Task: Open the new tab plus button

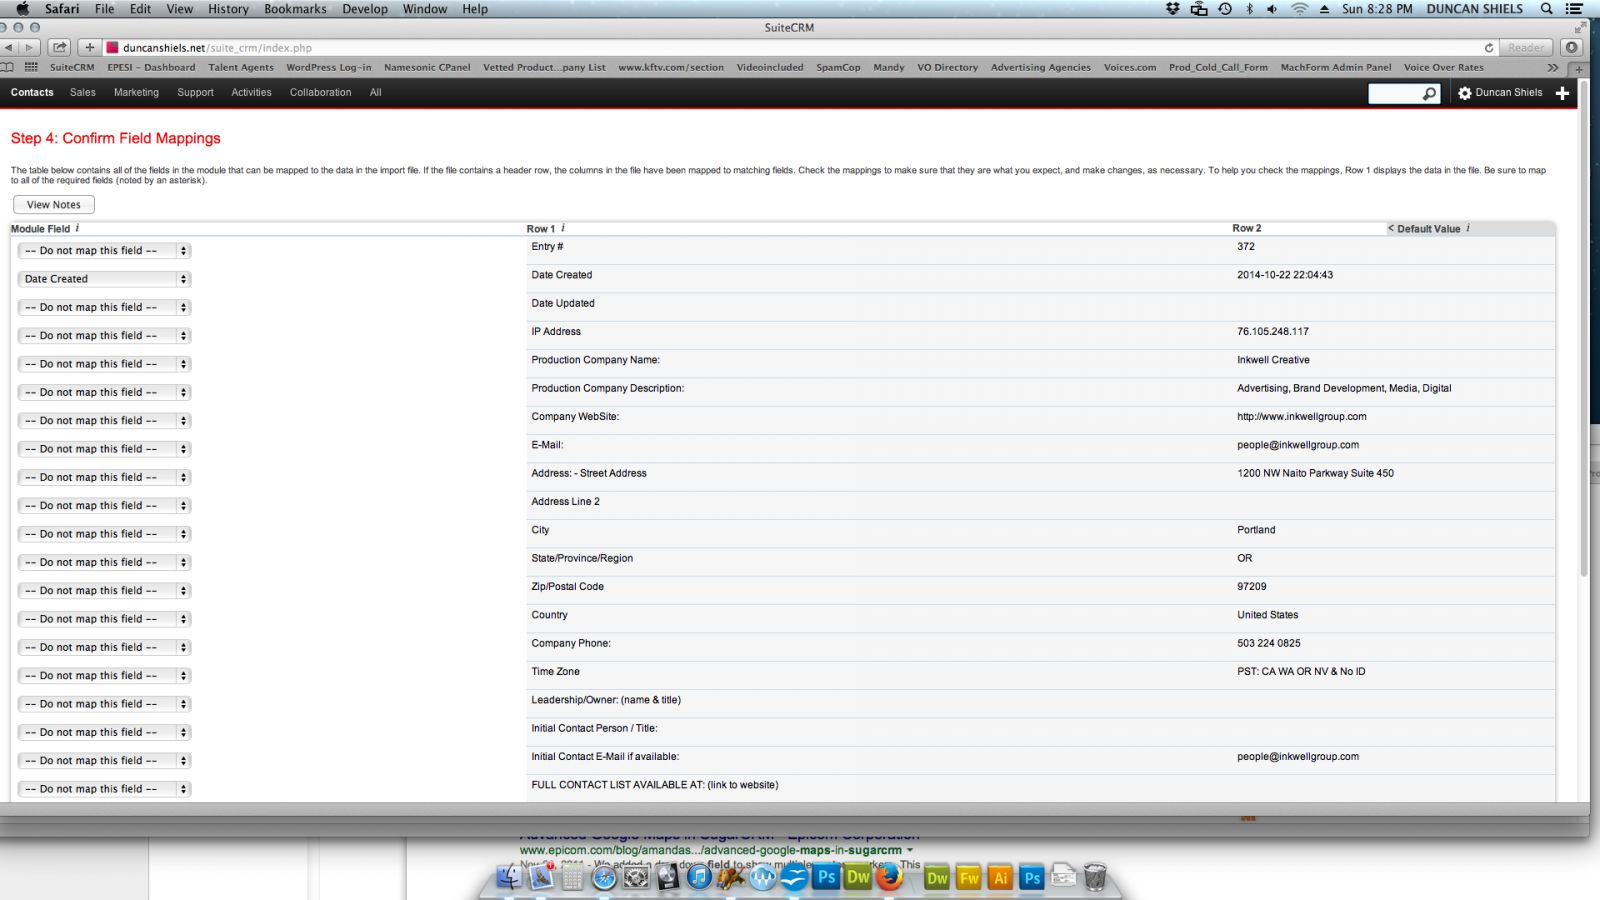Action: click(x=1579, y=68)
